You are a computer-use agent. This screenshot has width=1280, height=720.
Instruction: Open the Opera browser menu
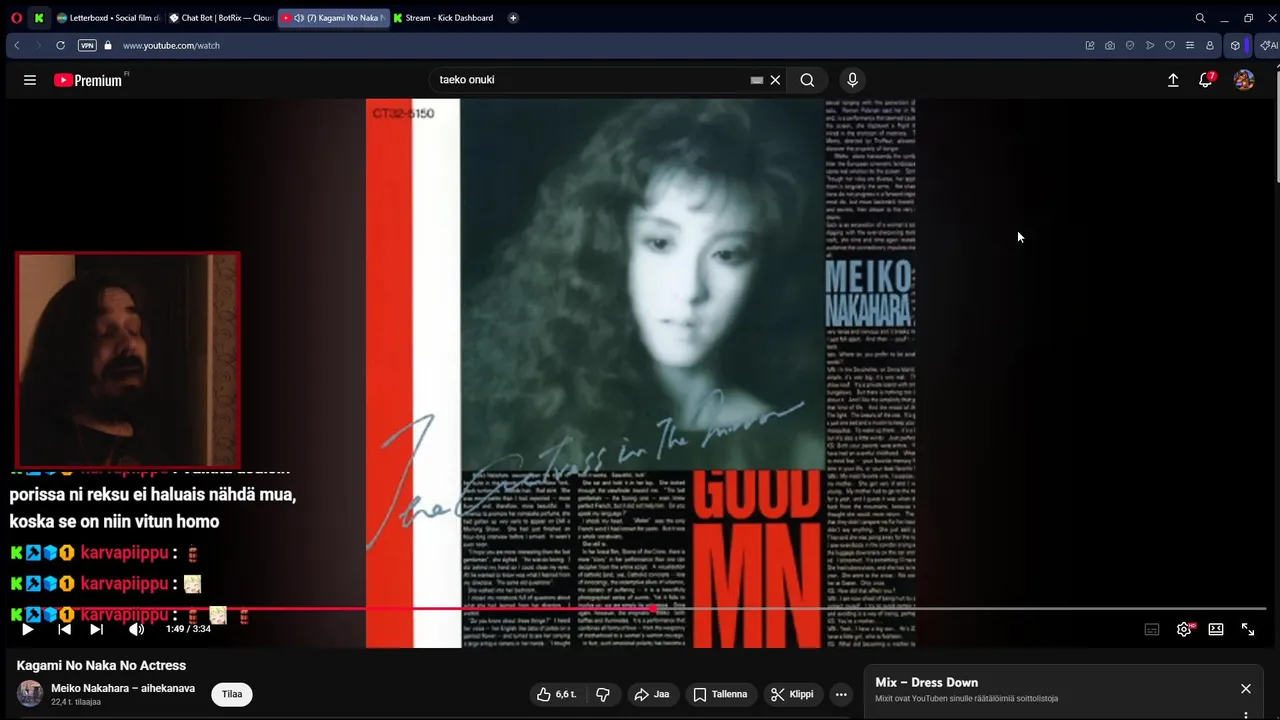pos(16,18)
